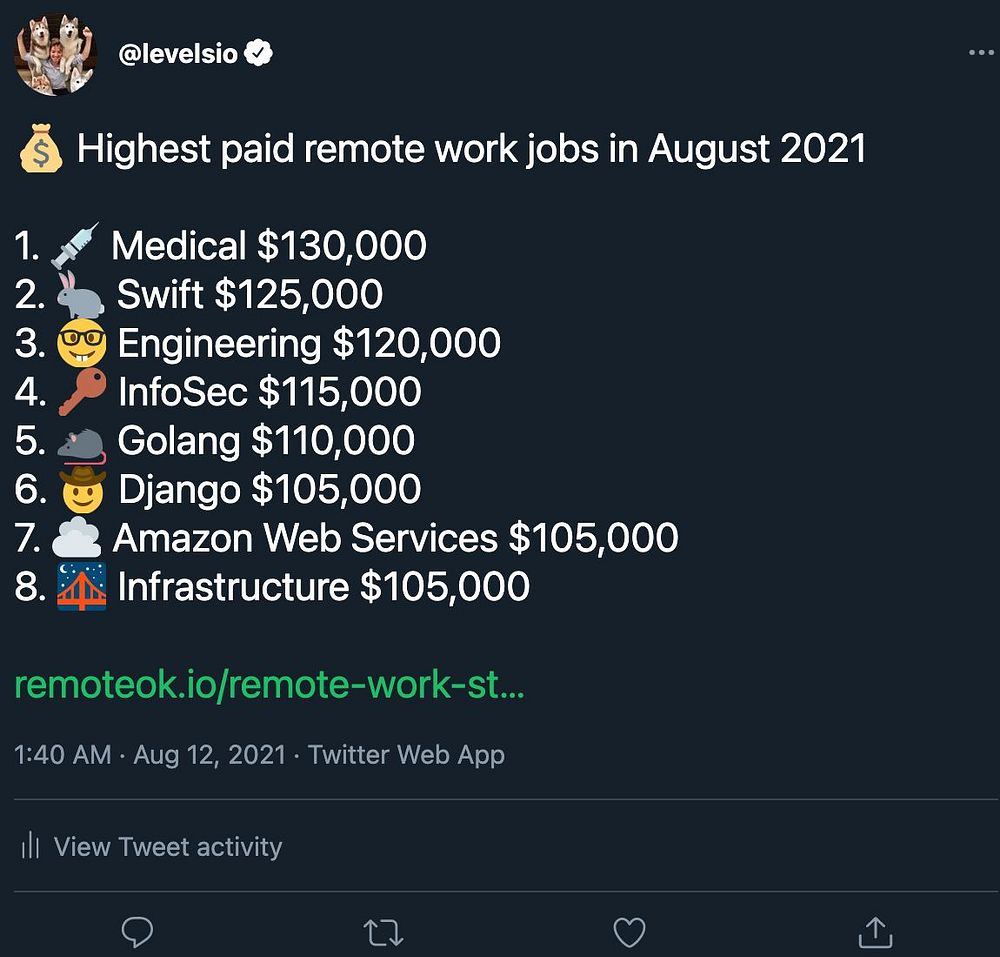Screen dimensions: 1000x957
Task: Retweet this tweet
Action: [x=383, y=932]
